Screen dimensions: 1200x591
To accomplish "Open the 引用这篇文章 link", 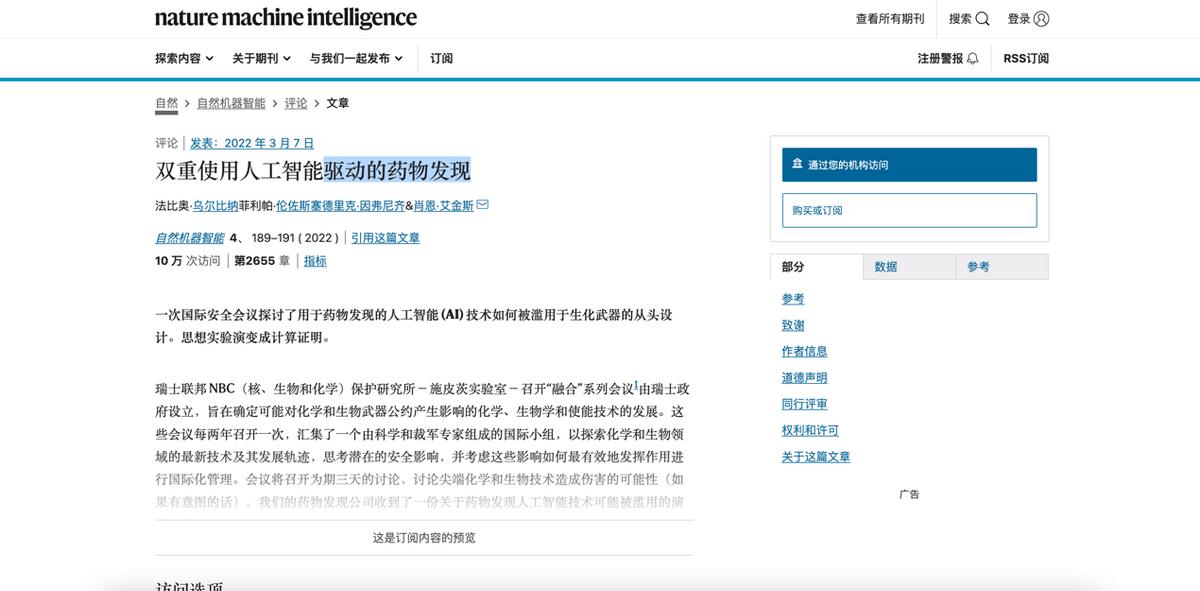I will 385,237.
